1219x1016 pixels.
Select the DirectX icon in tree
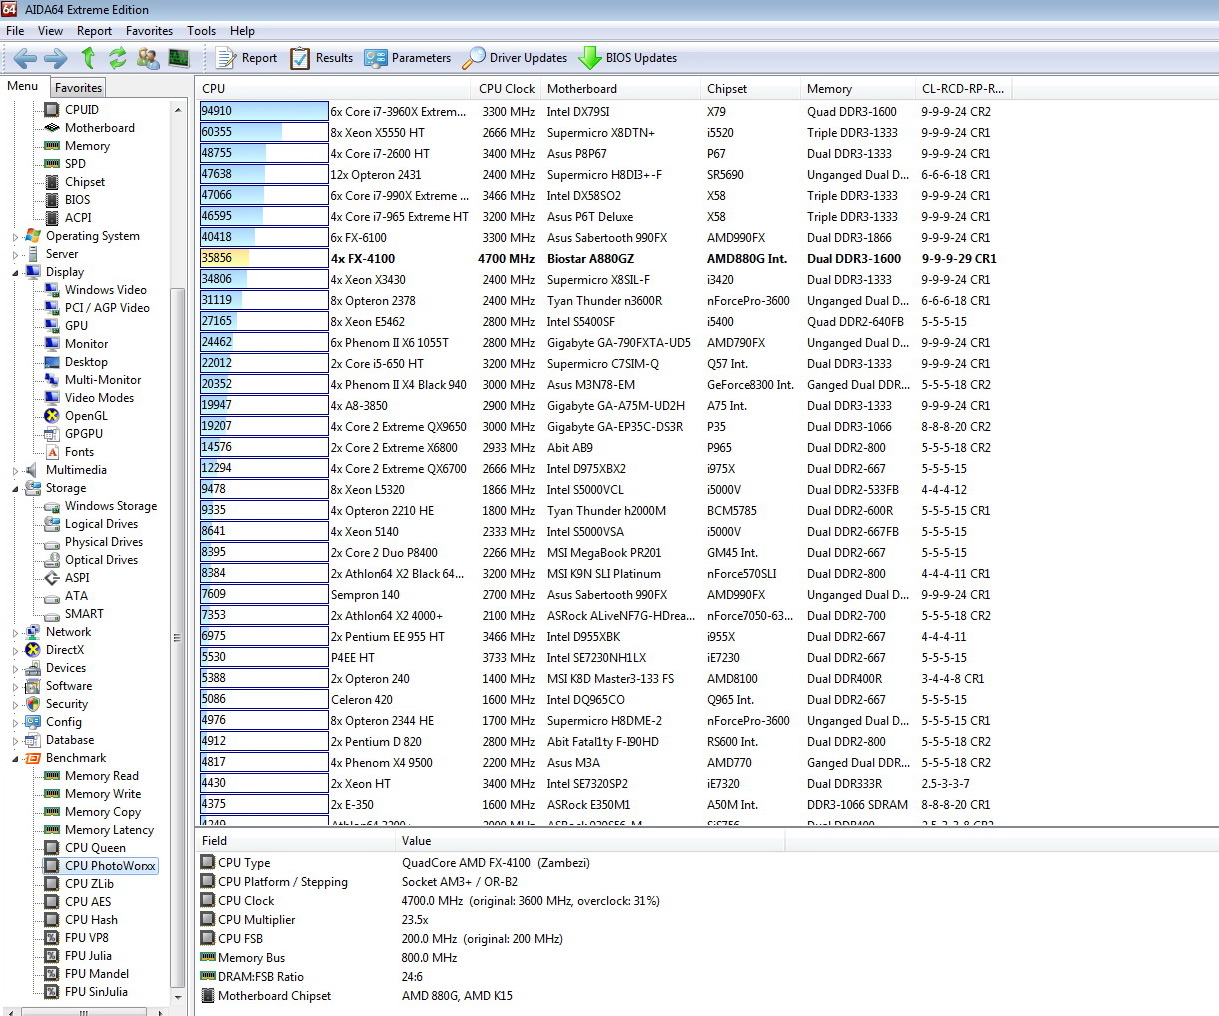tap(33, 650)
